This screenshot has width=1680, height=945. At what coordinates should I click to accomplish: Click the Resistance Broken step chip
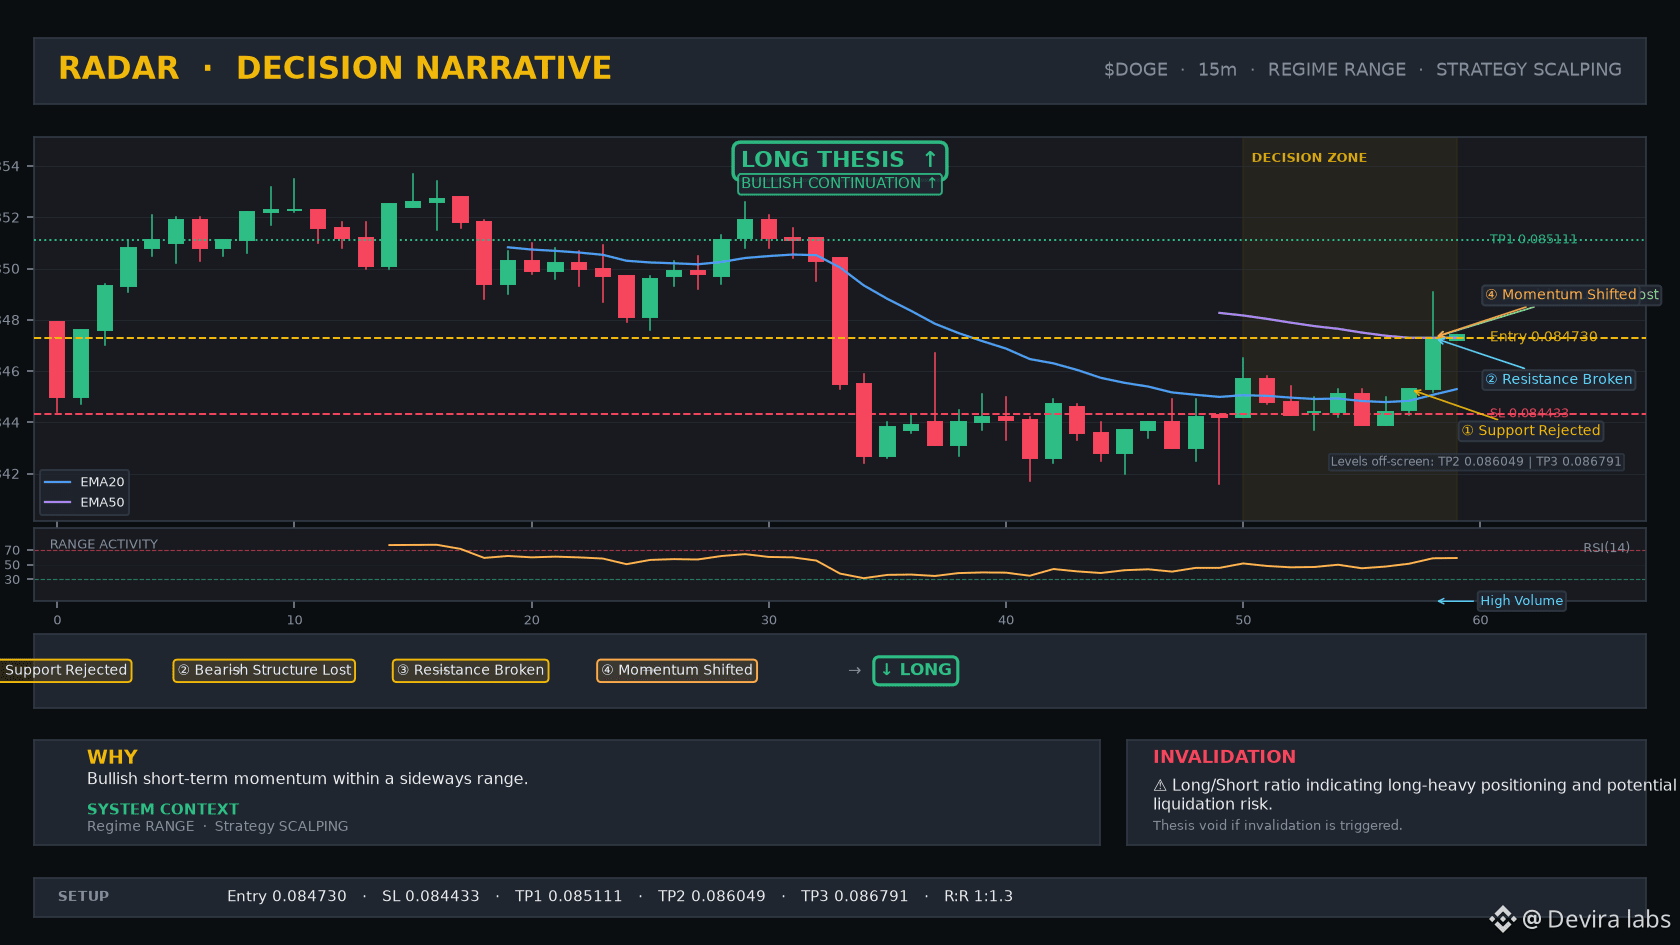[470, 670]
